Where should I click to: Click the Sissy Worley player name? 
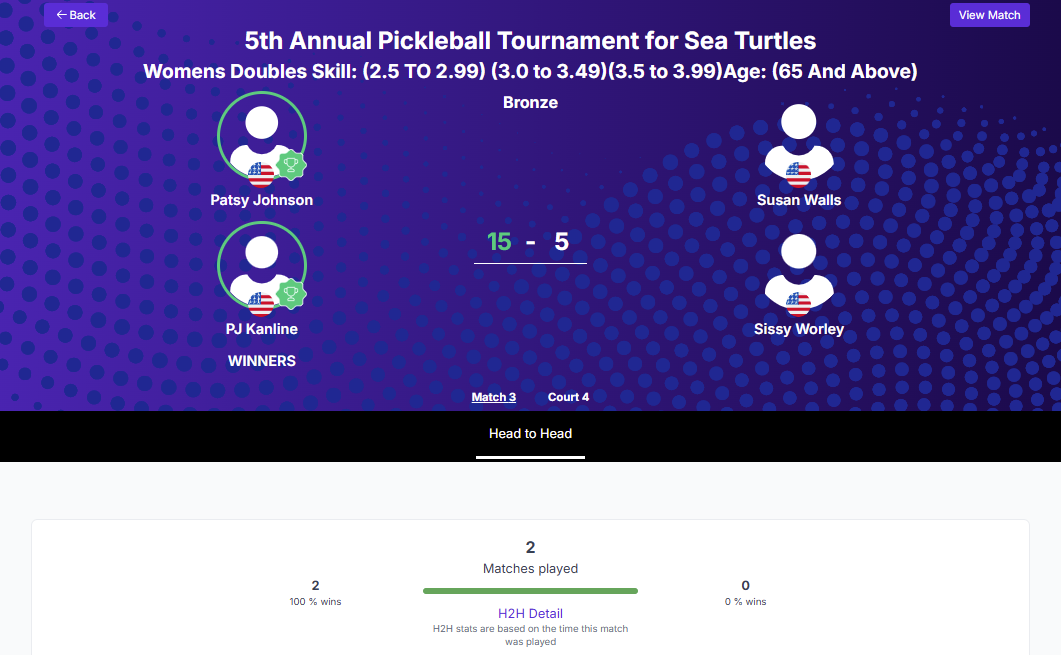[x=798, y=329]
